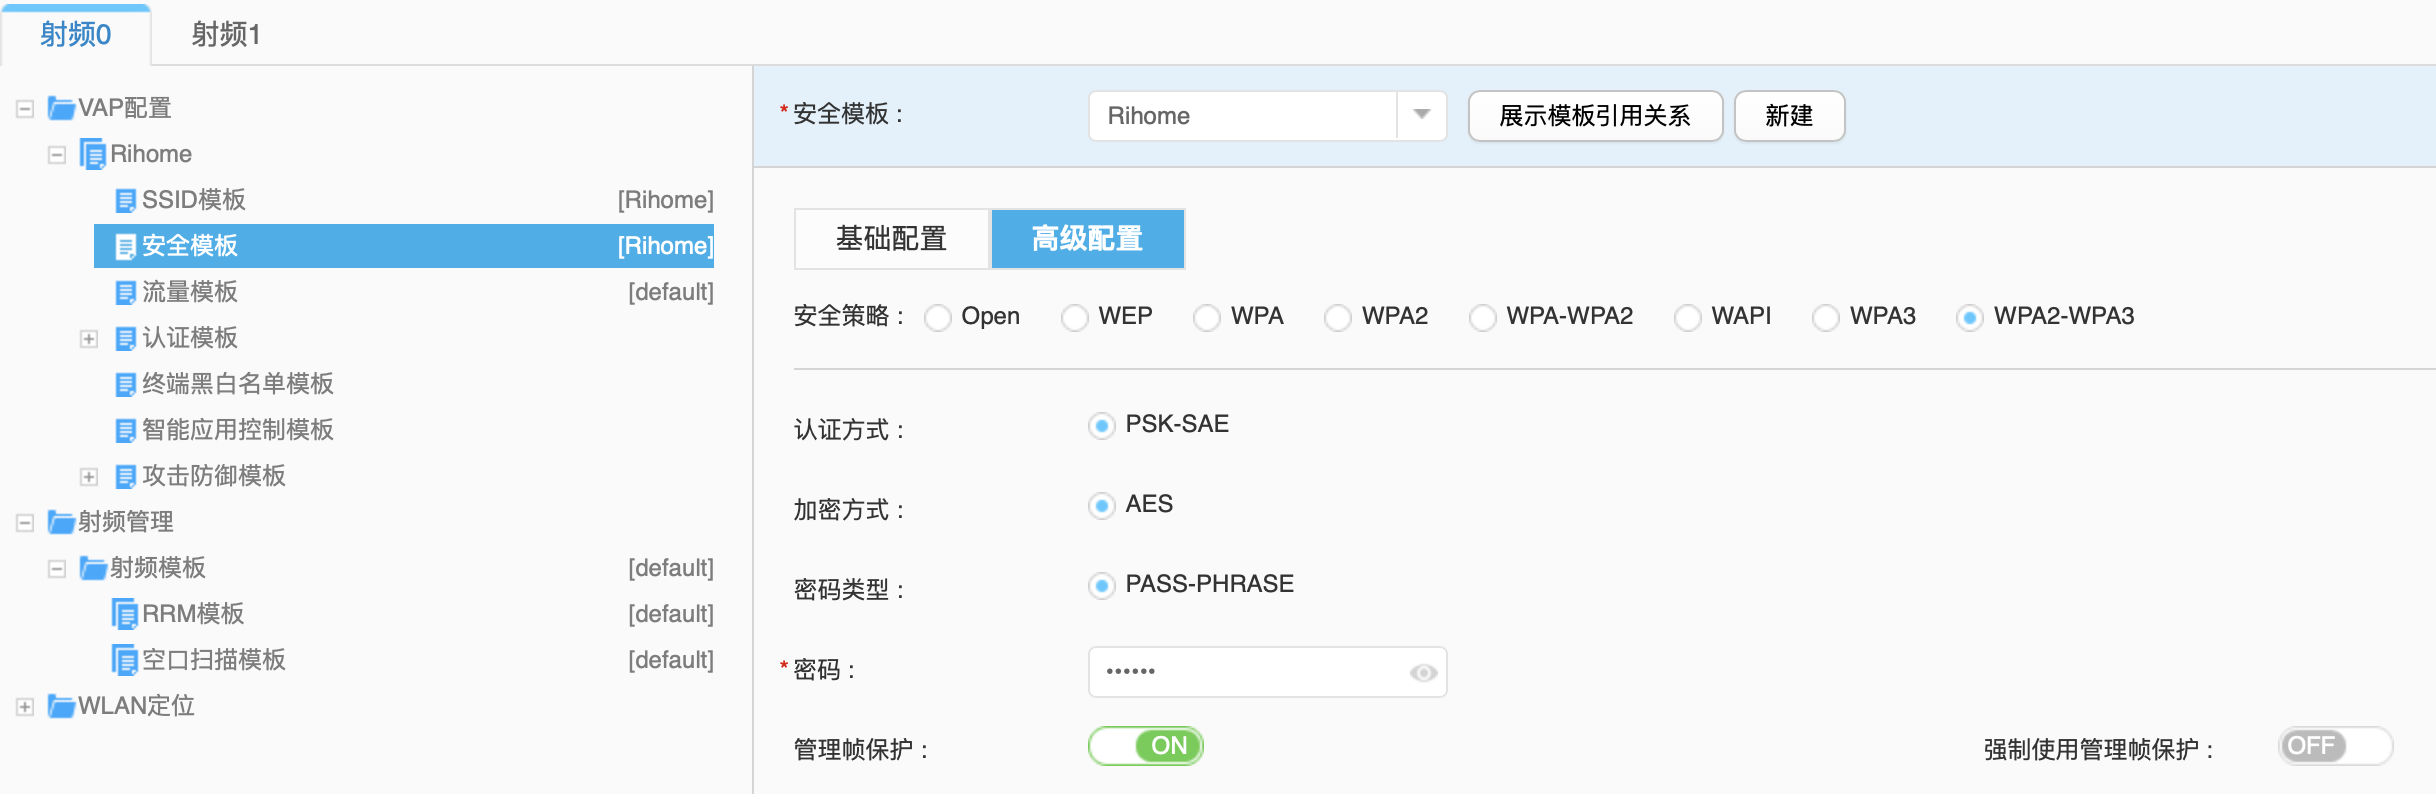2436x794 pixels.
Task: Collapse the 射频管理 tree node
Action: tap(25, 523)
